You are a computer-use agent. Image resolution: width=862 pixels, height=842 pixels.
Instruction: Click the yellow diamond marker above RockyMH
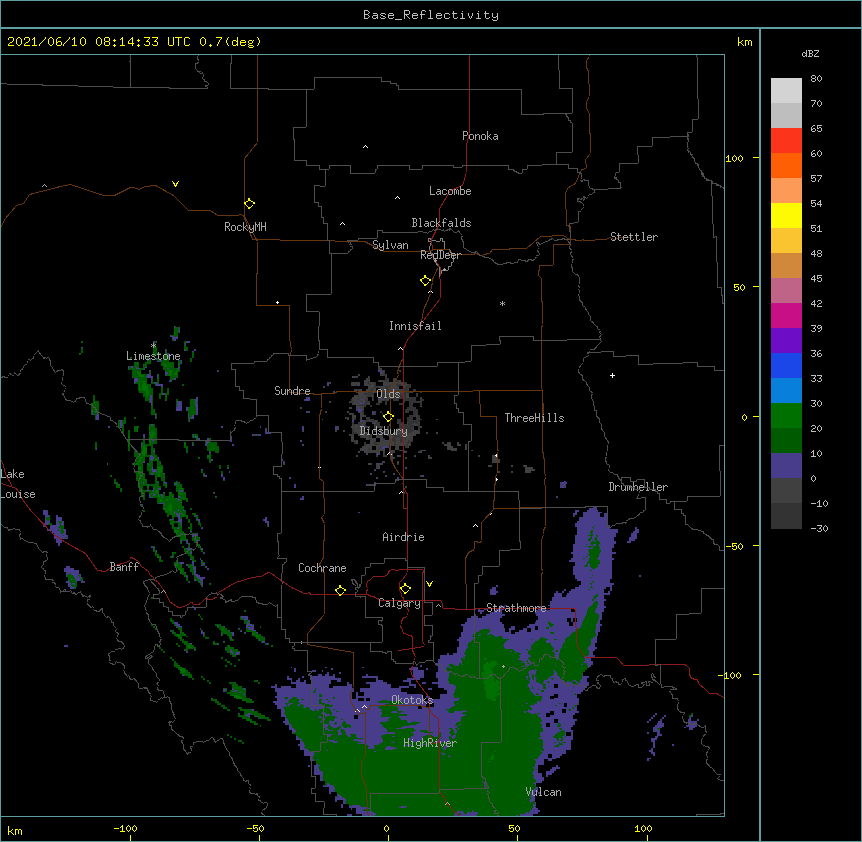point(250,204)
